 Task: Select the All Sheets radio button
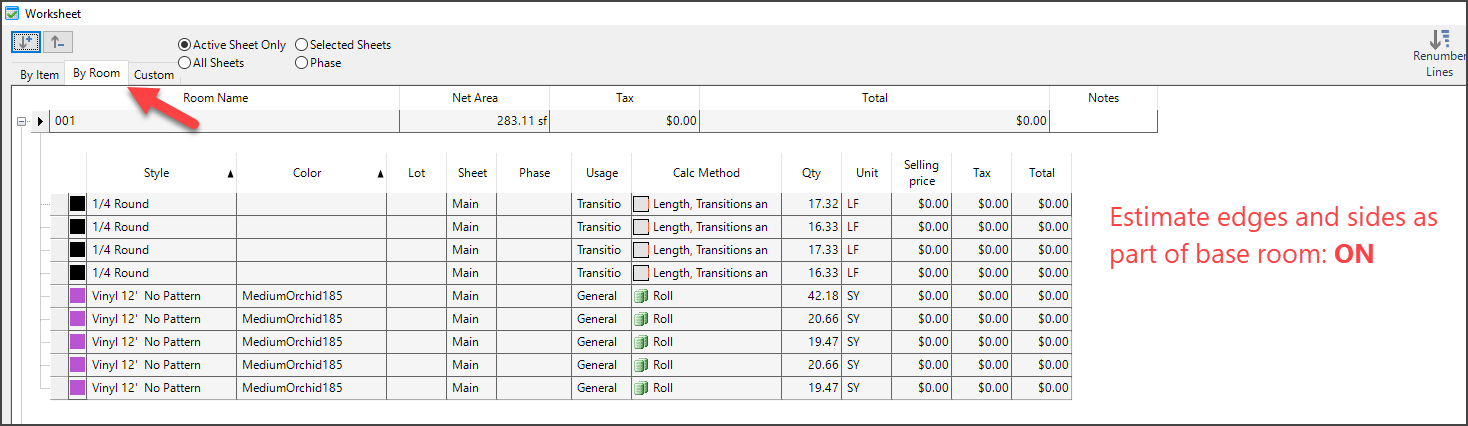coord(184,63)
